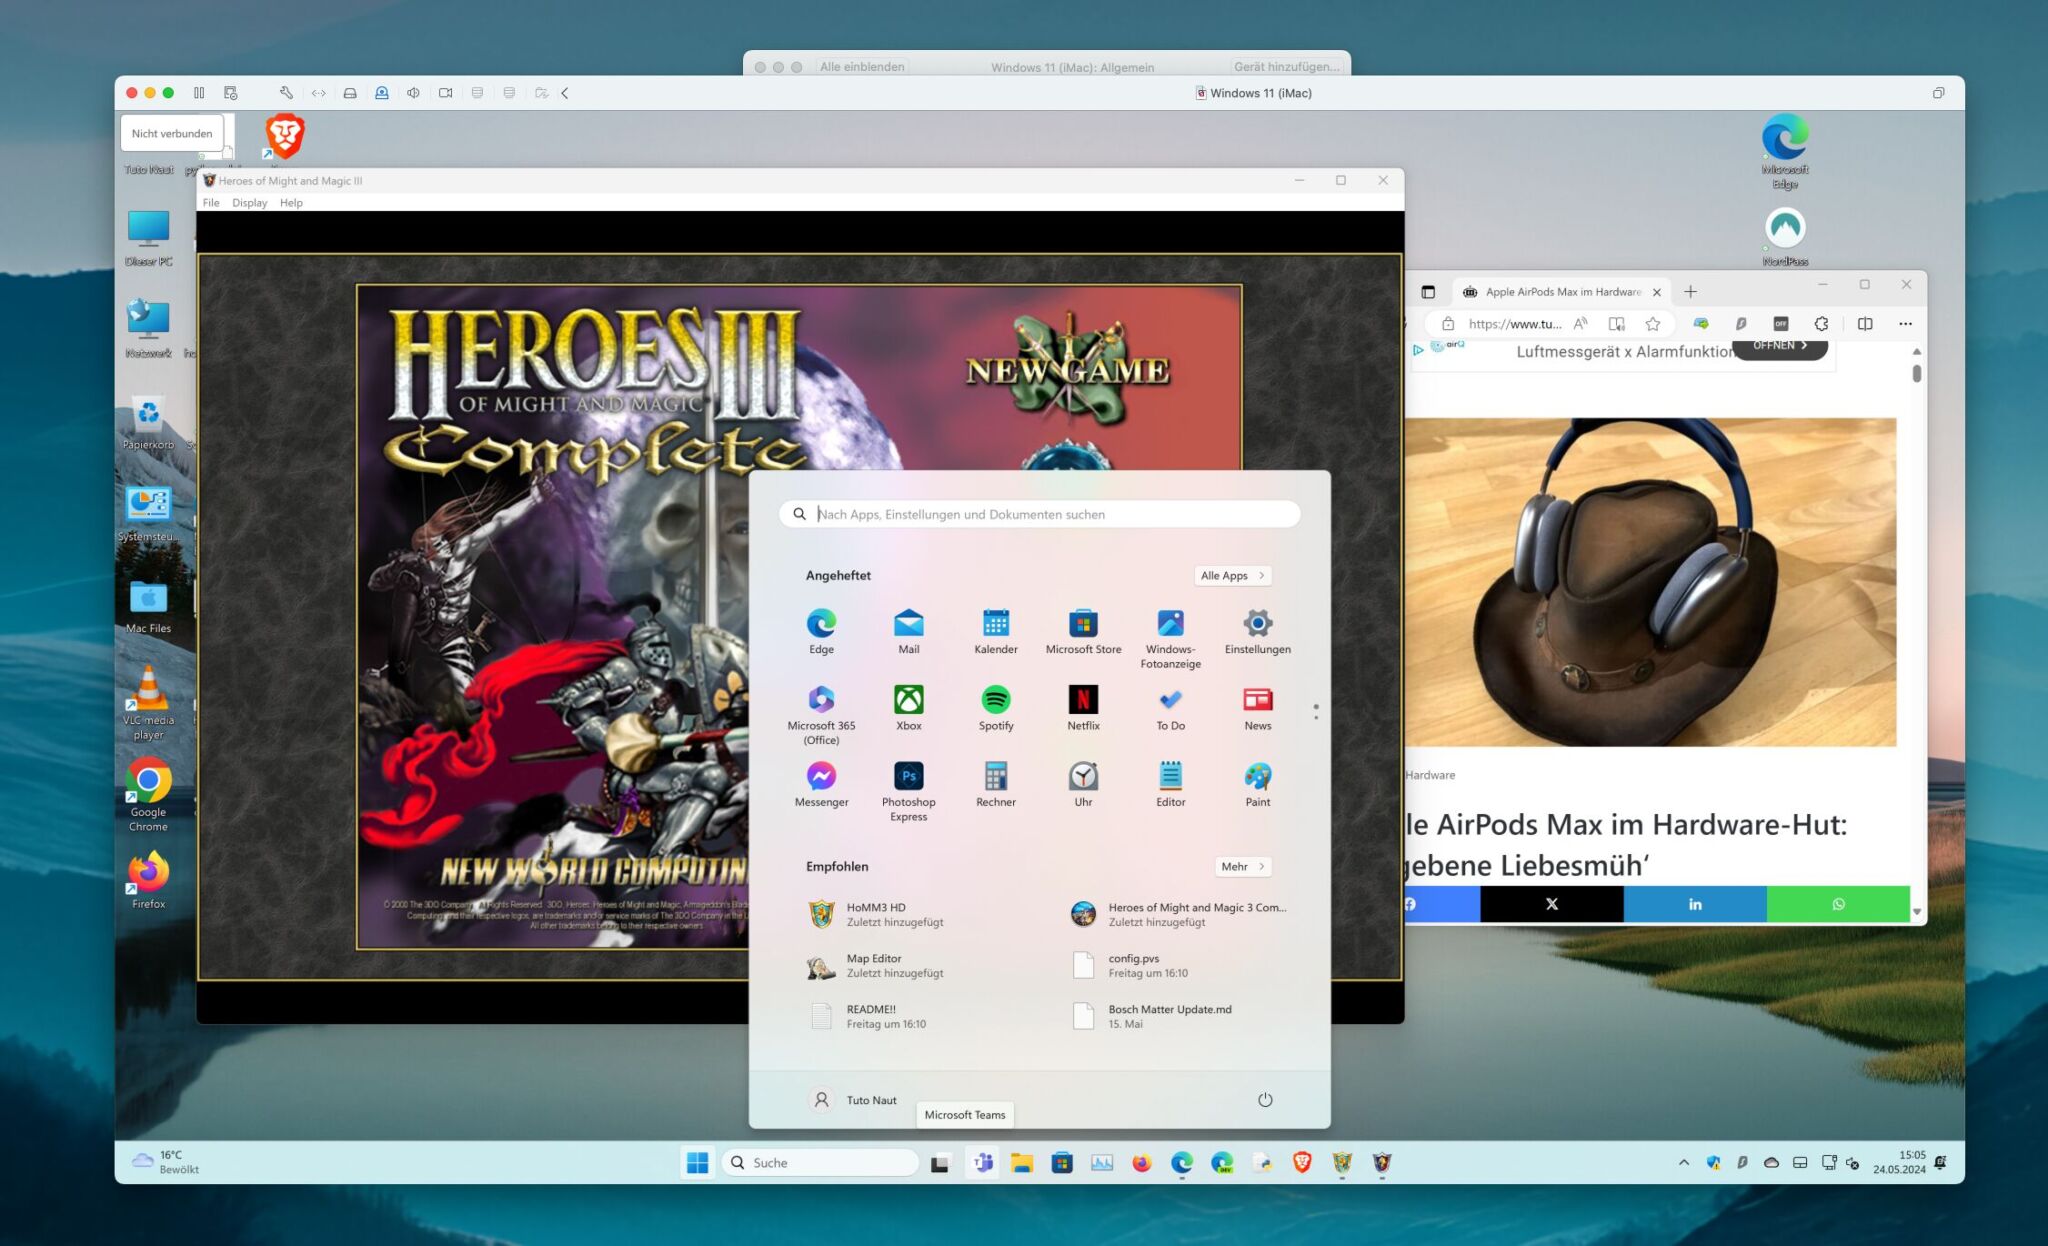
Task: Click the Edge address bar URL
Action: coord(1514,324)
